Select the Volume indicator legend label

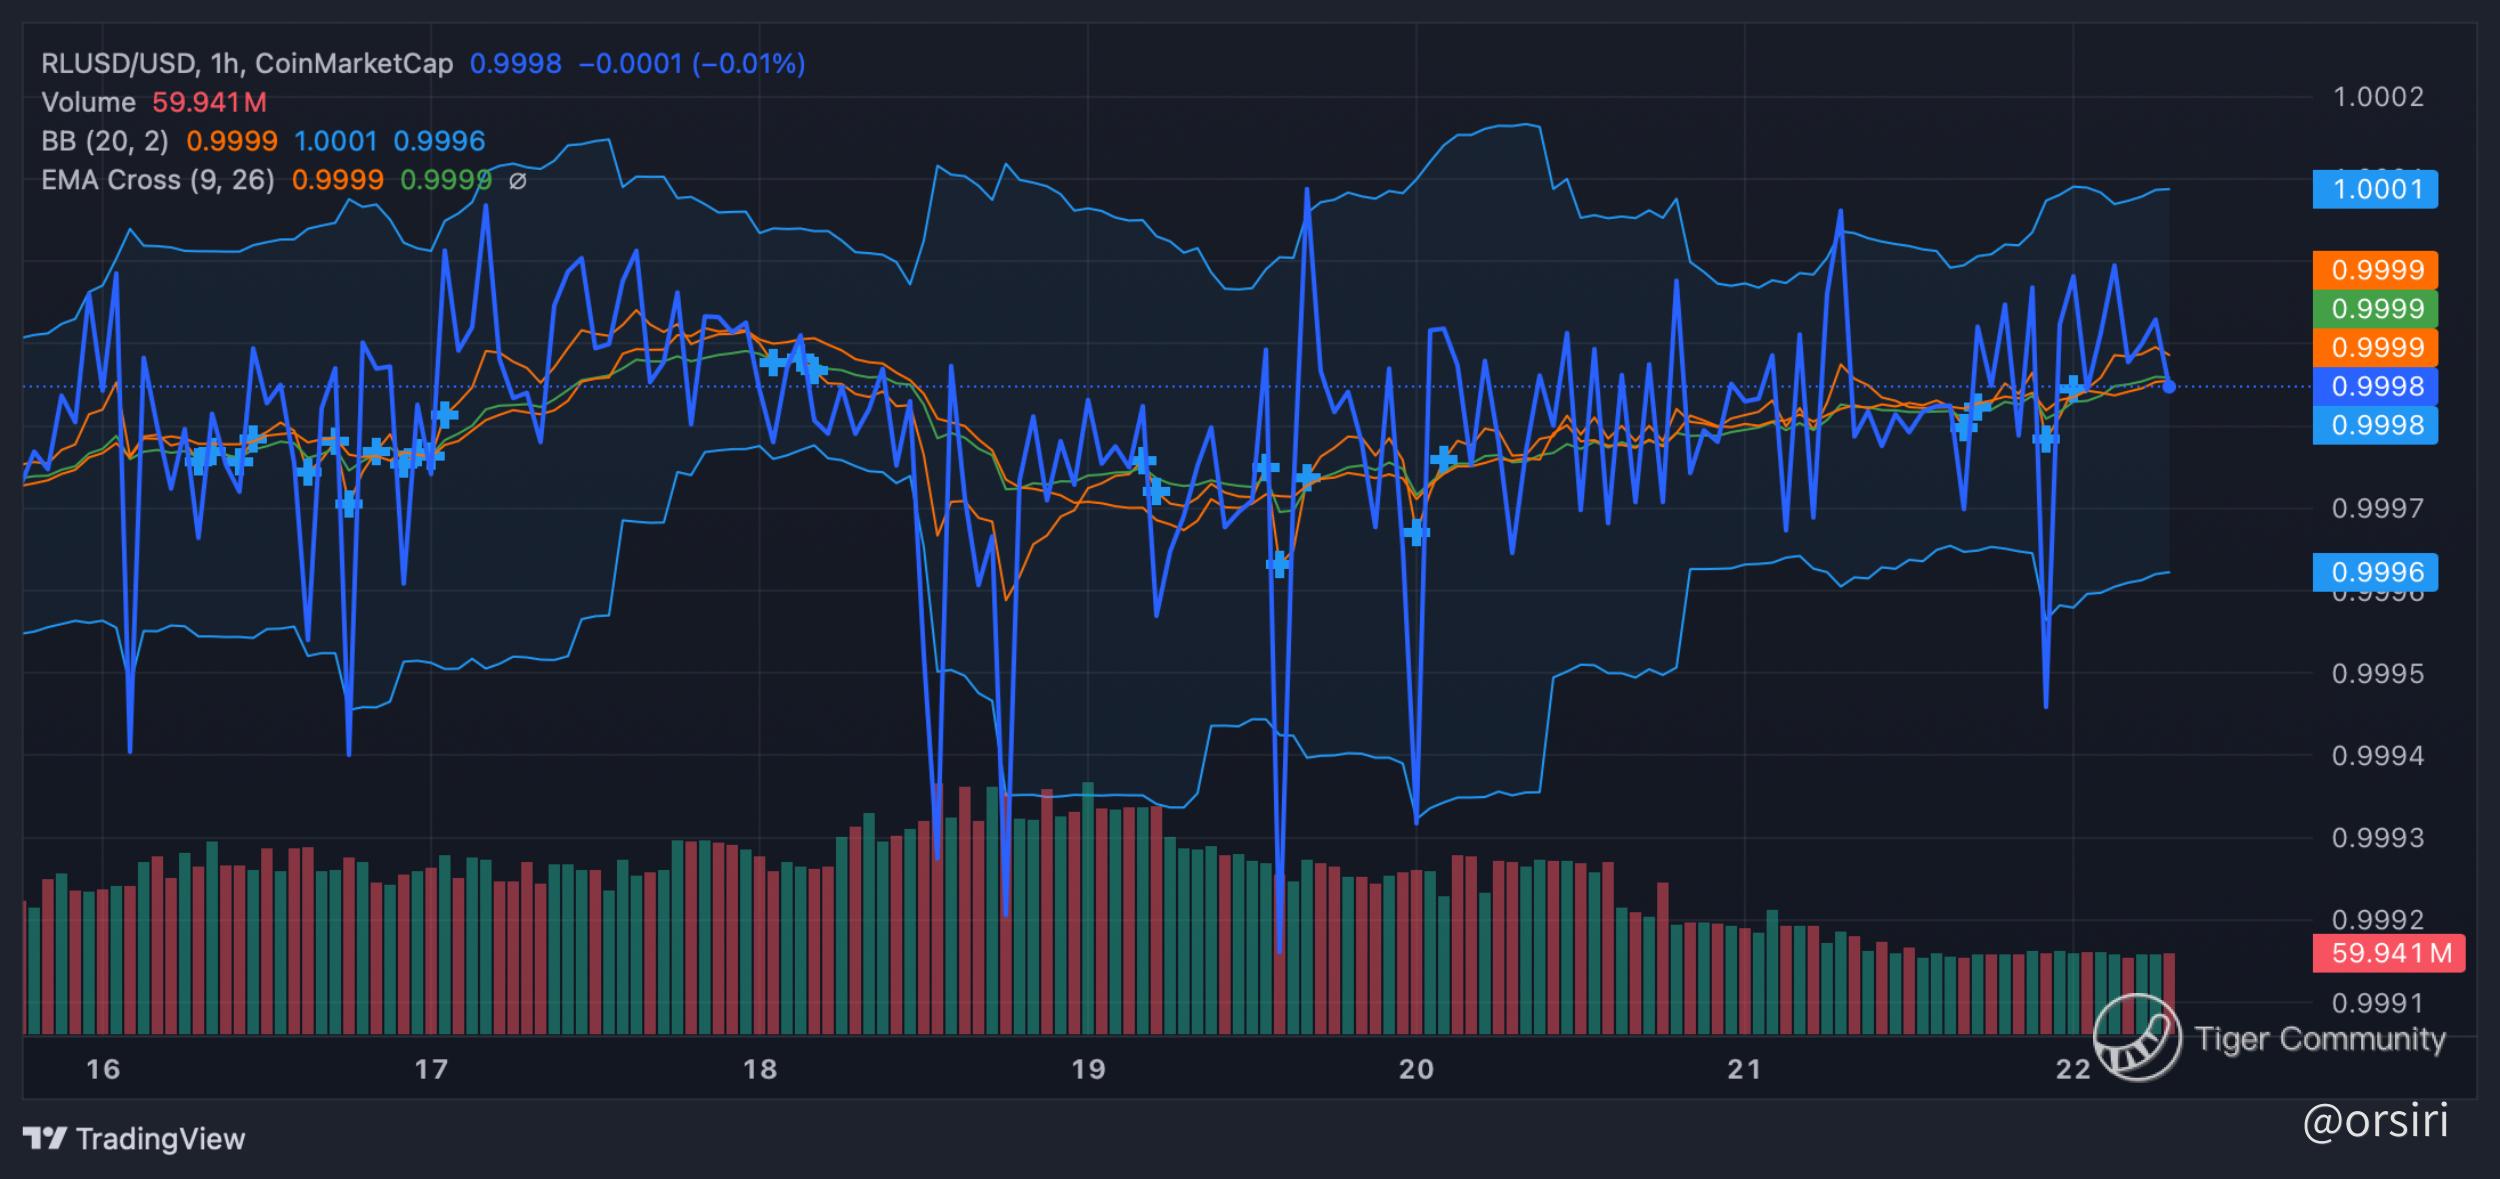pos(88,103)
